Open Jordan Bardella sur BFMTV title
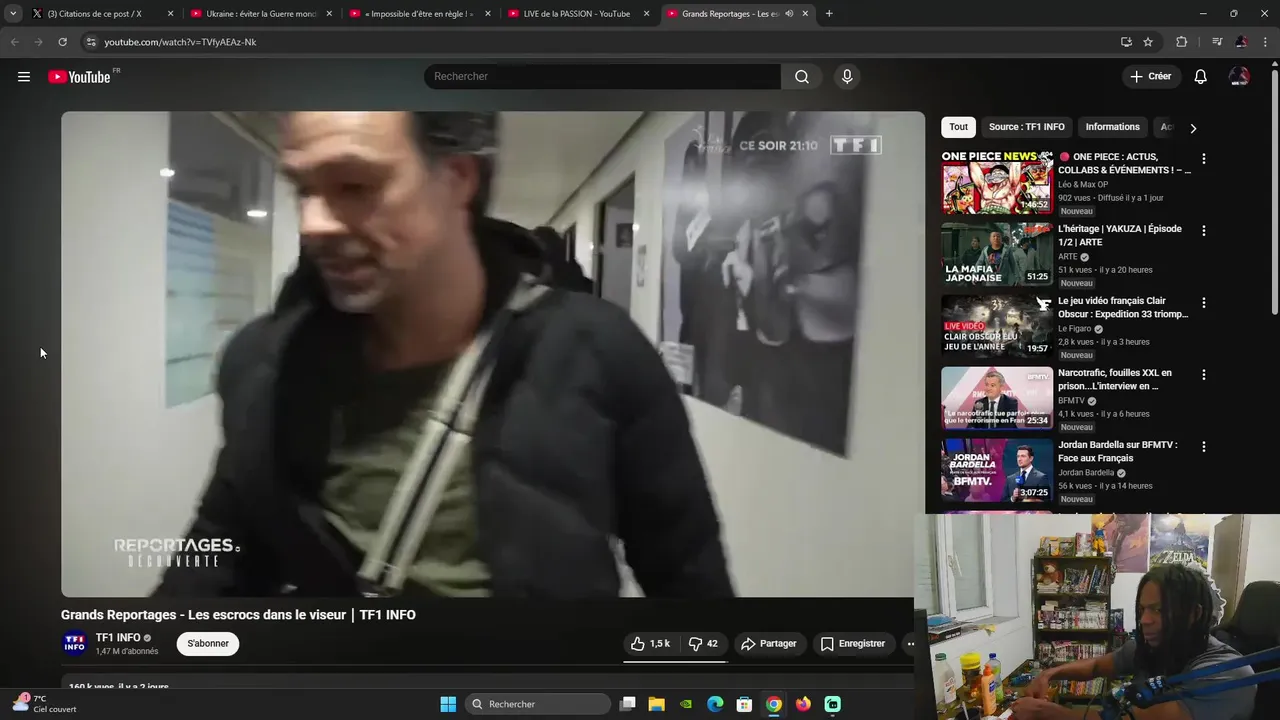 [x=1118, y=452]
